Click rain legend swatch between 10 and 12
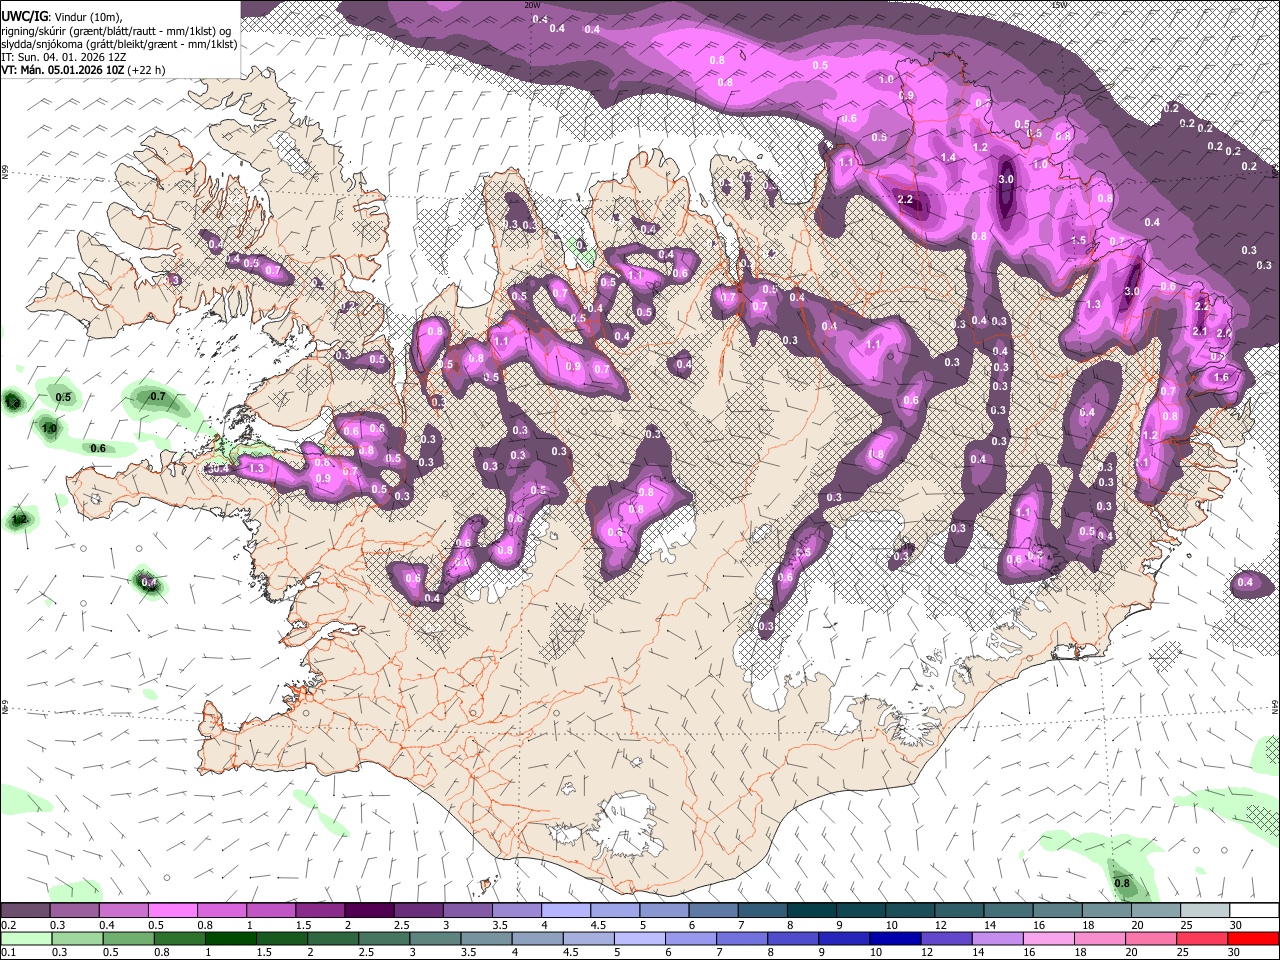 tap(895, 938)
